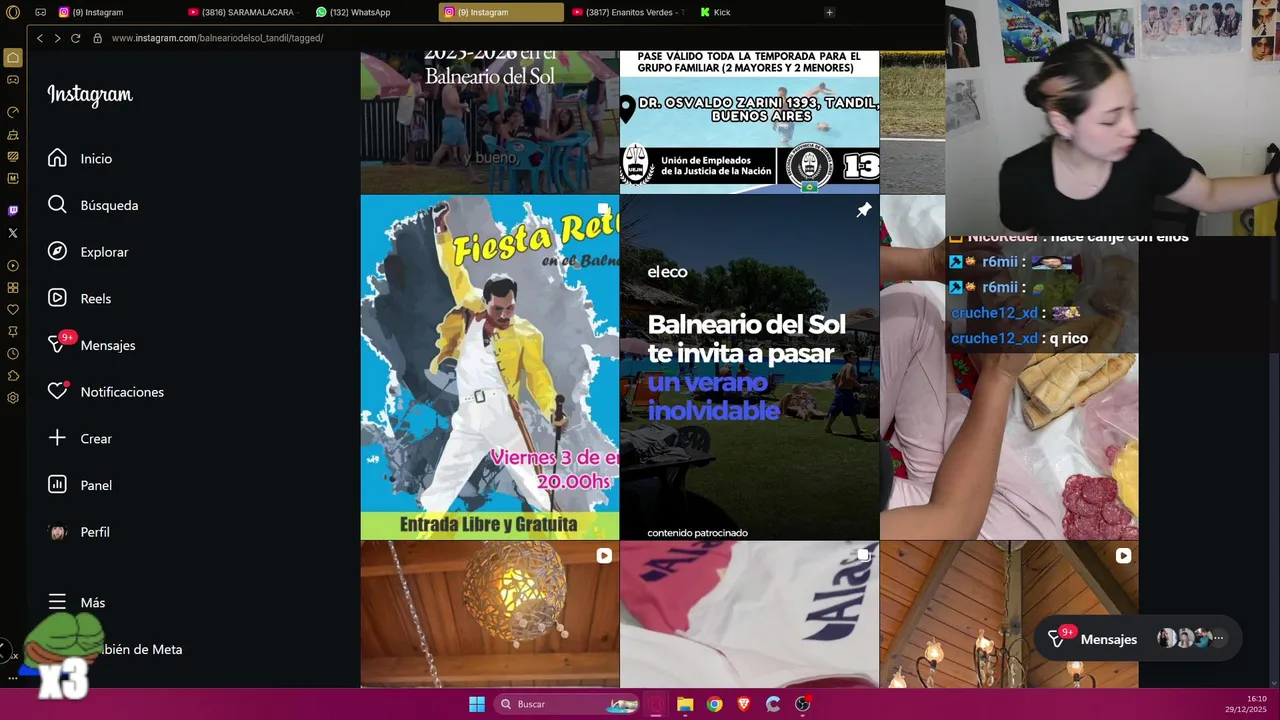Switch to Enanitos Verdes YouTube tab
Viewport: 1280px width, 720px height.
point(629,12)
